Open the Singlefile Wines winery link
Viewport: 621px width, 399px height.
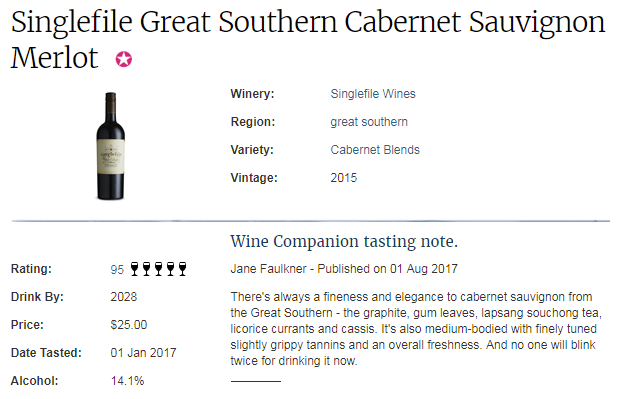(373, 94)
